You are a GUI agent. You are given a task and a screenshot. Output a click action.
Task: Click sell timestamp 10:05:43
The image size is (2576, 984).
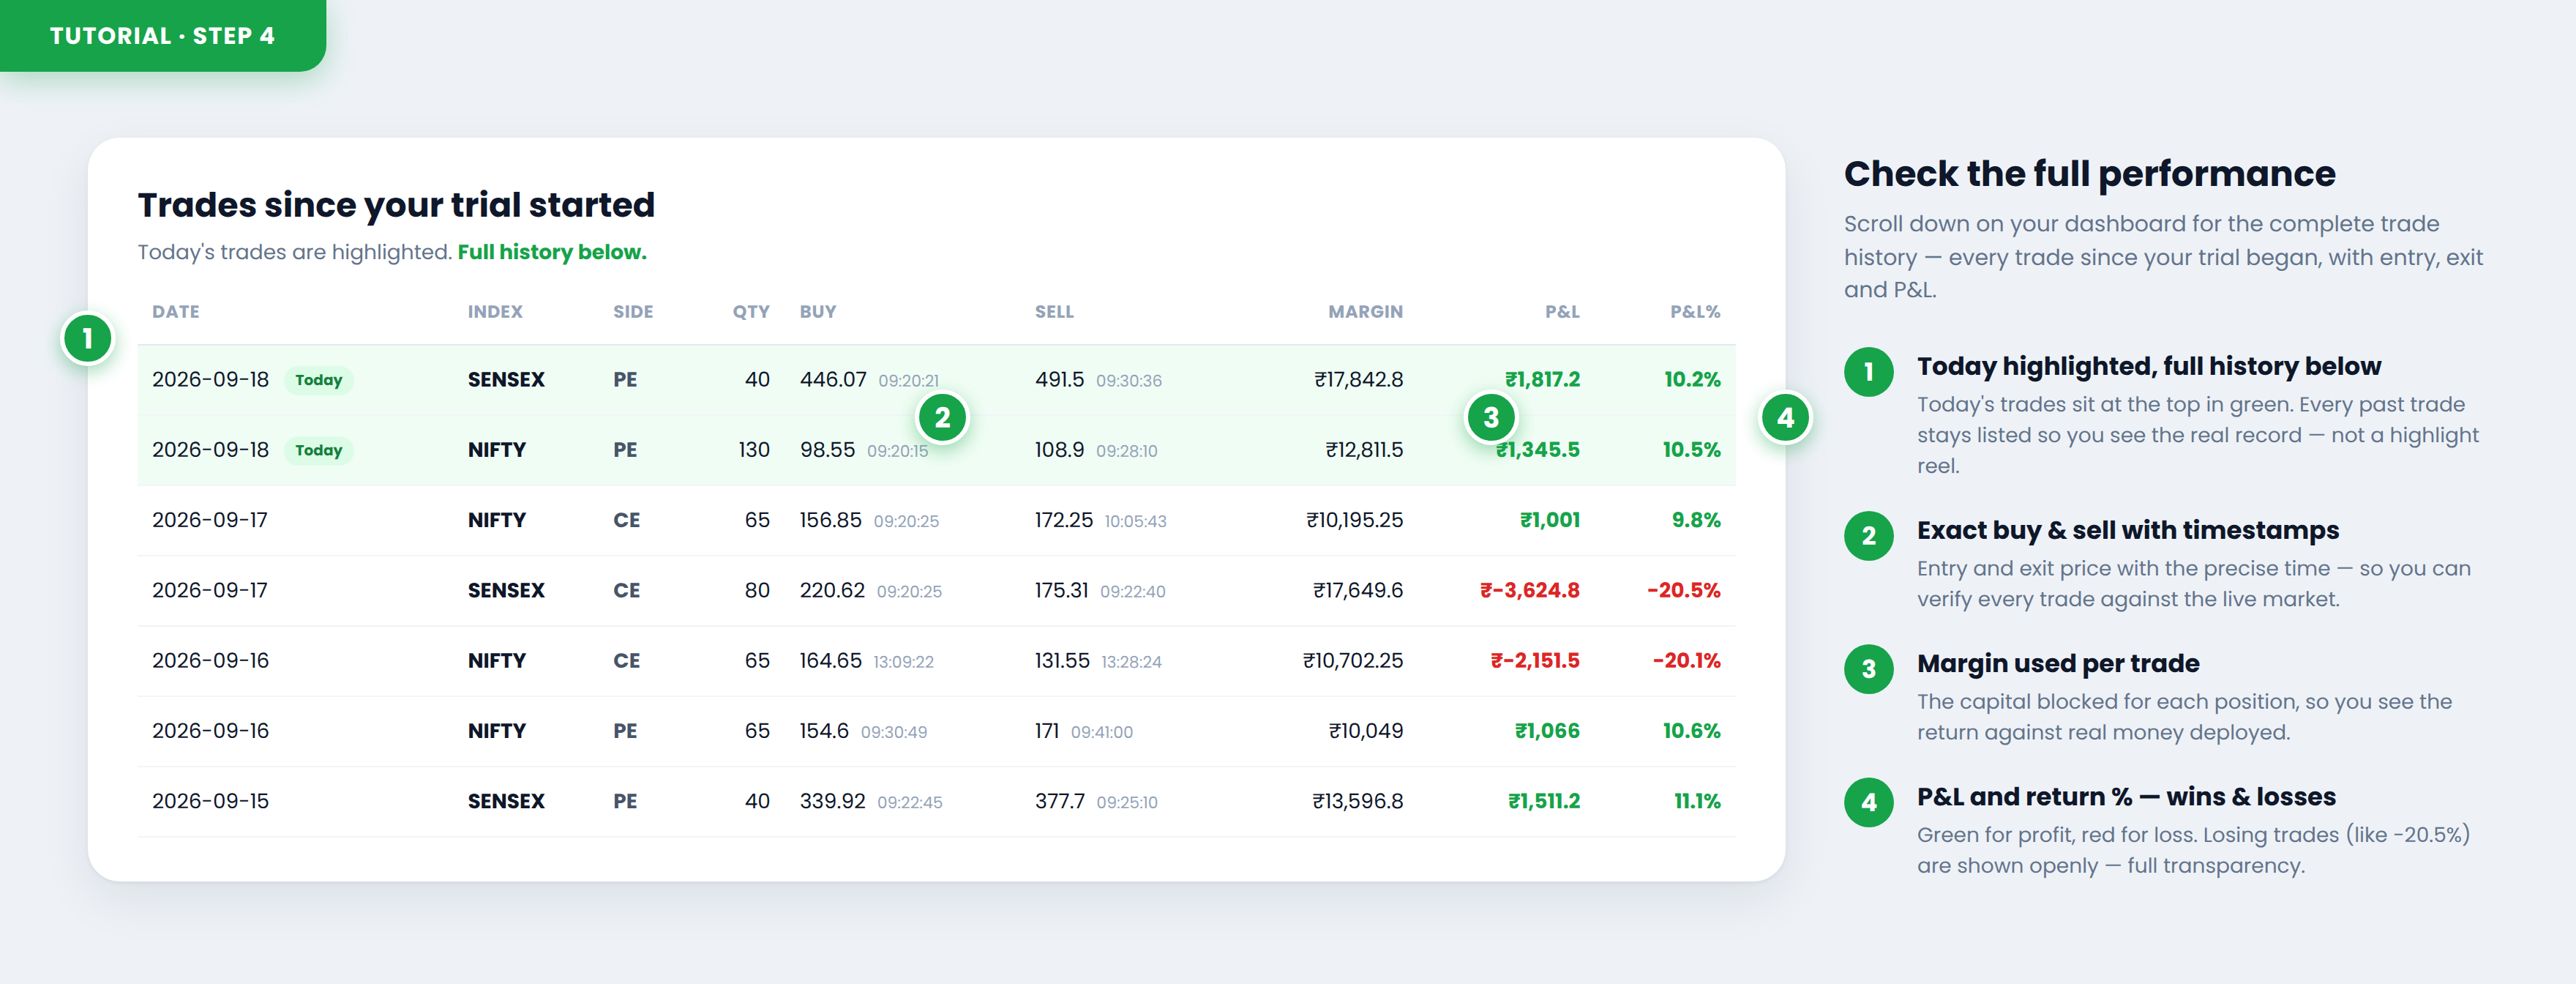1135,521
